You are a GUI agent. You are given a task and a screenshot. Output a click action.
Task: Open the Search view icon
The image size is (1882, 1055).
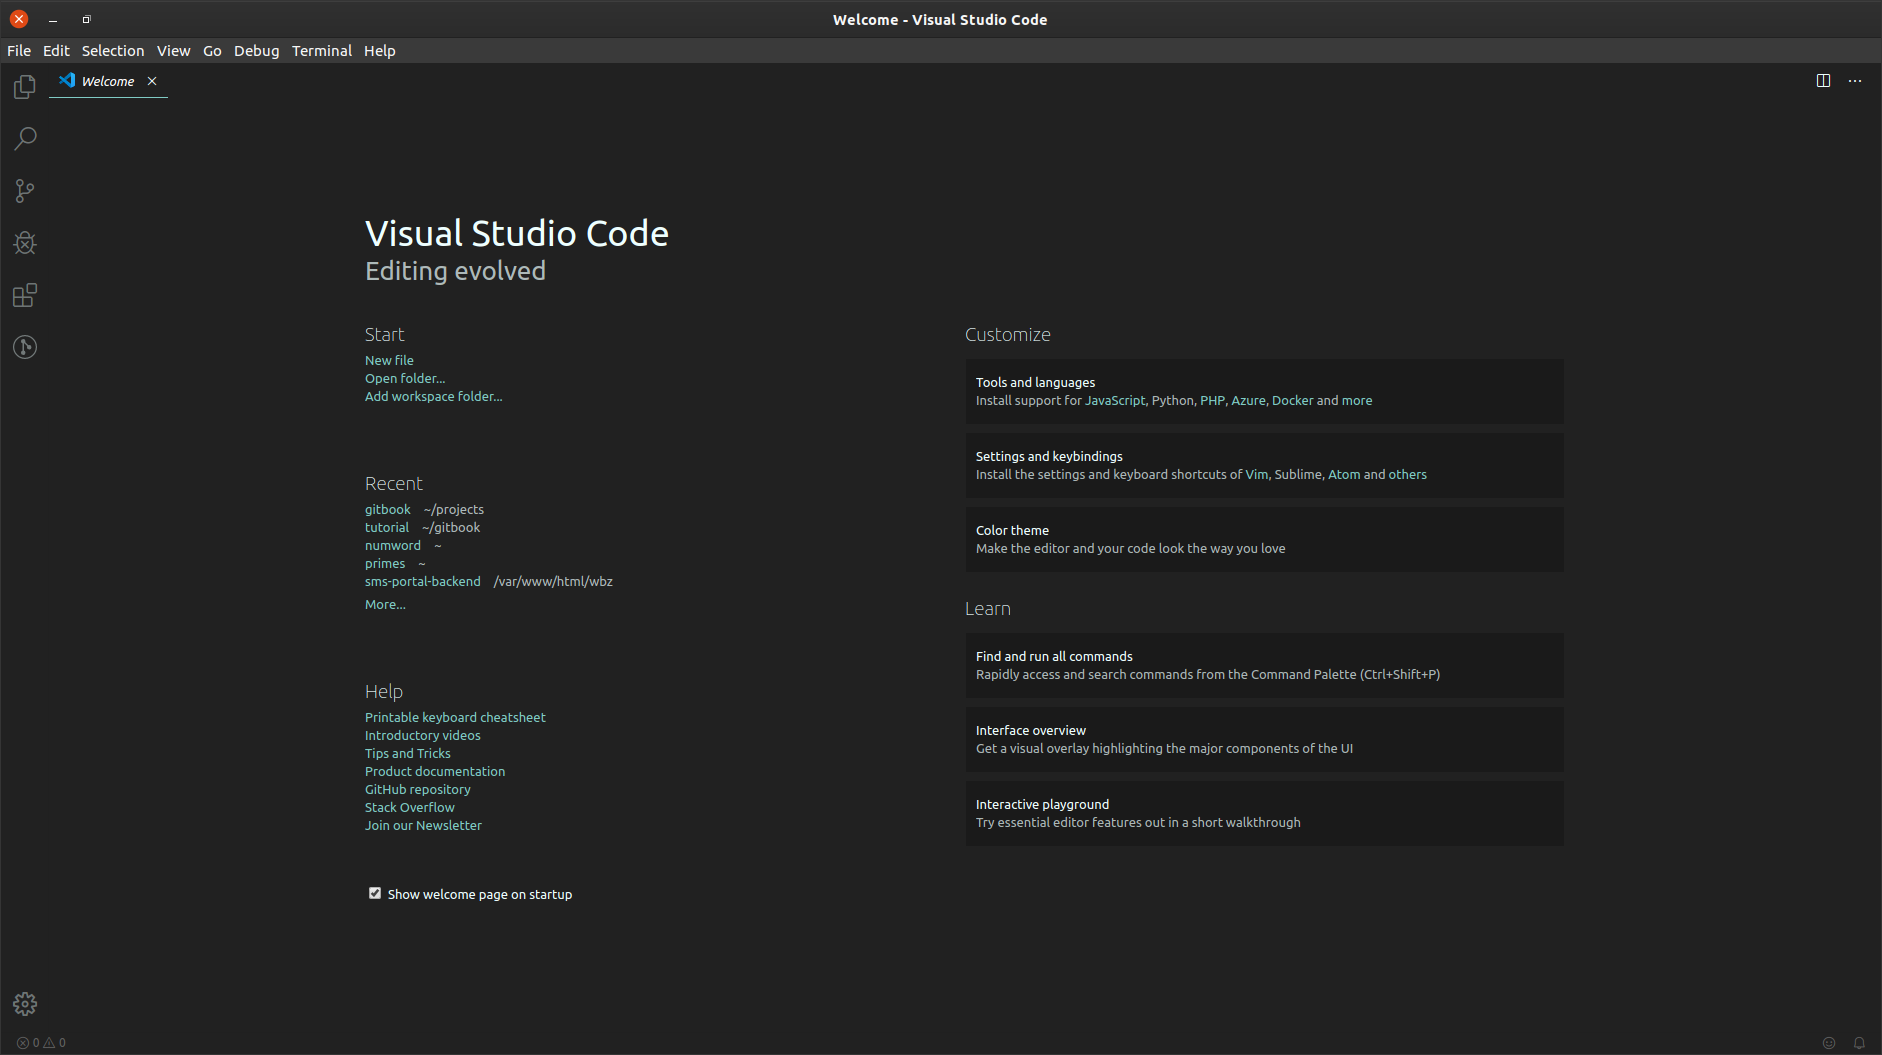pos(25,139)
